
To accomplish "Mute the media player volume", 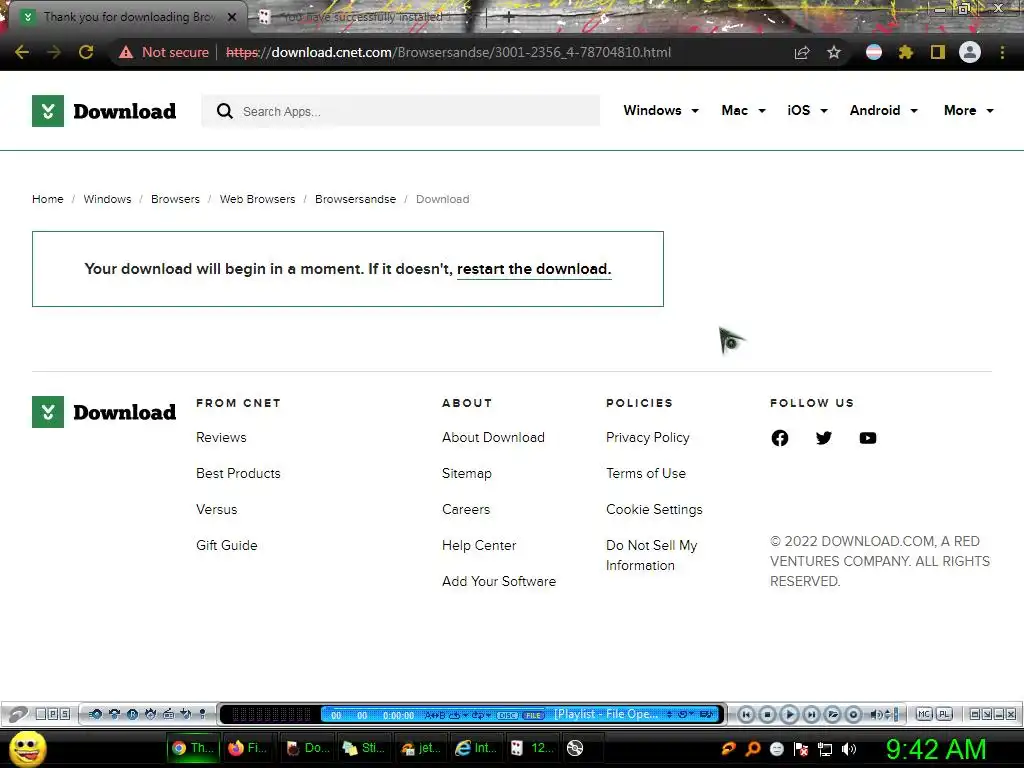I will click(876, 714).
